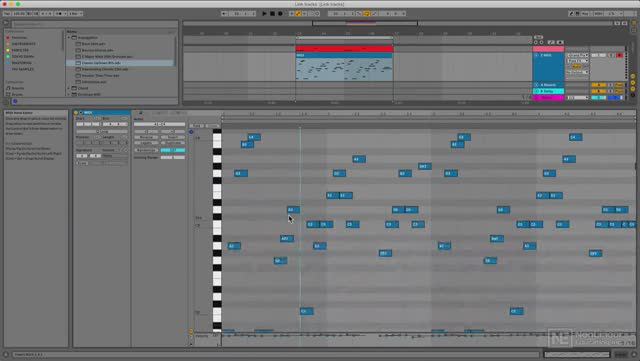Open the global quantization menu
Image resolution: width=640 pixels, height=361 pixels.
pyautogui.click(x=76, y=13)
